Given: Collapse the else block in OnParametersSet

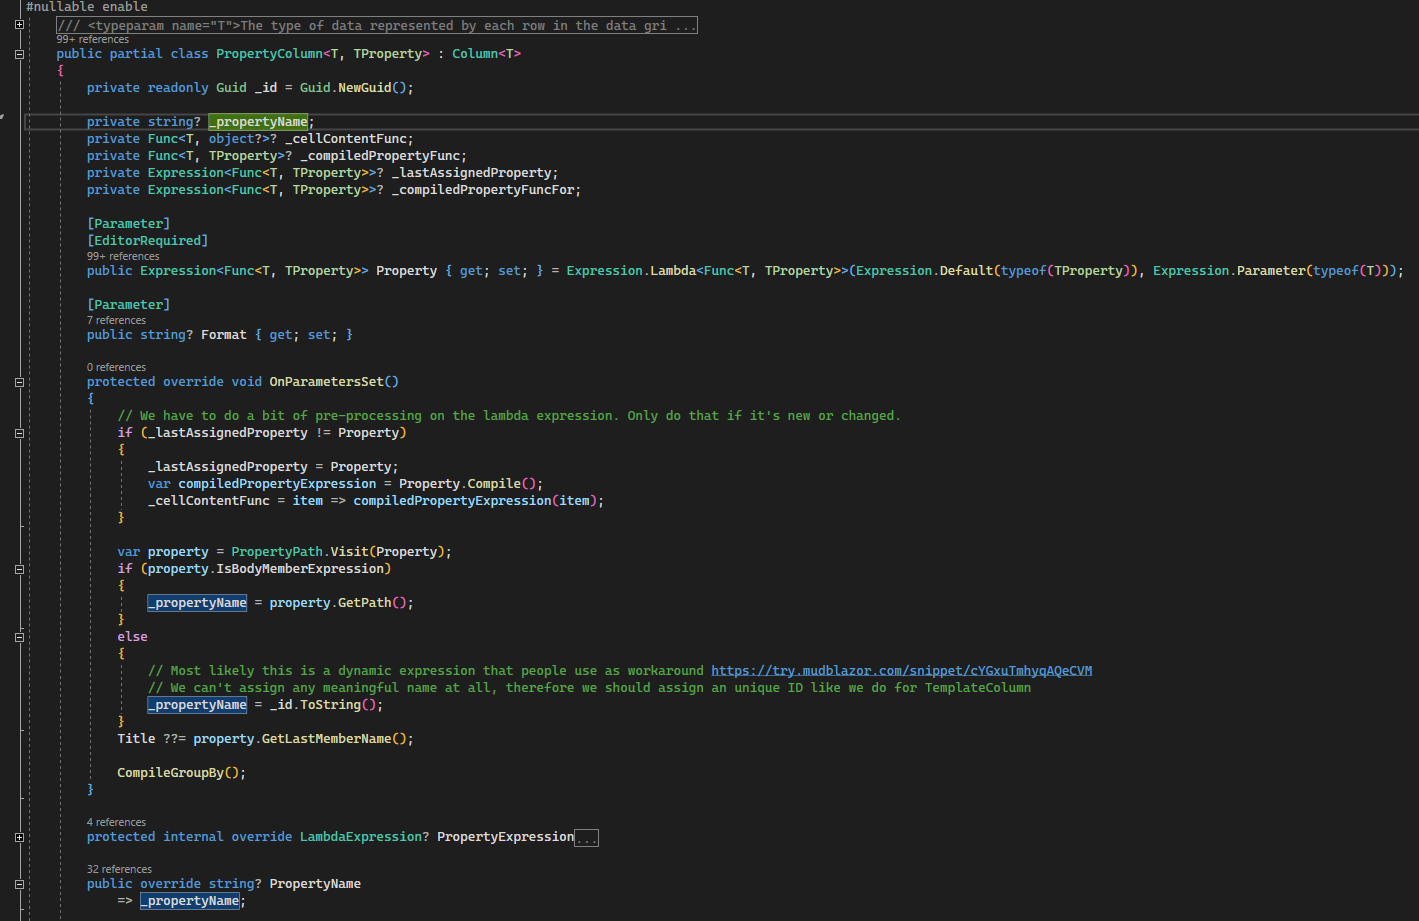Looking at the screenshot, I should point(18,636).
